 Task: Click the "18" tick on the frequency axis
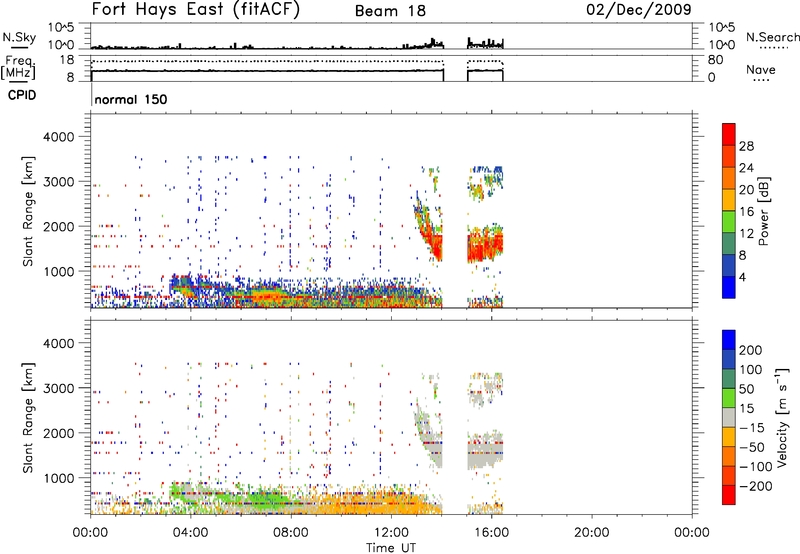(67, 60)
